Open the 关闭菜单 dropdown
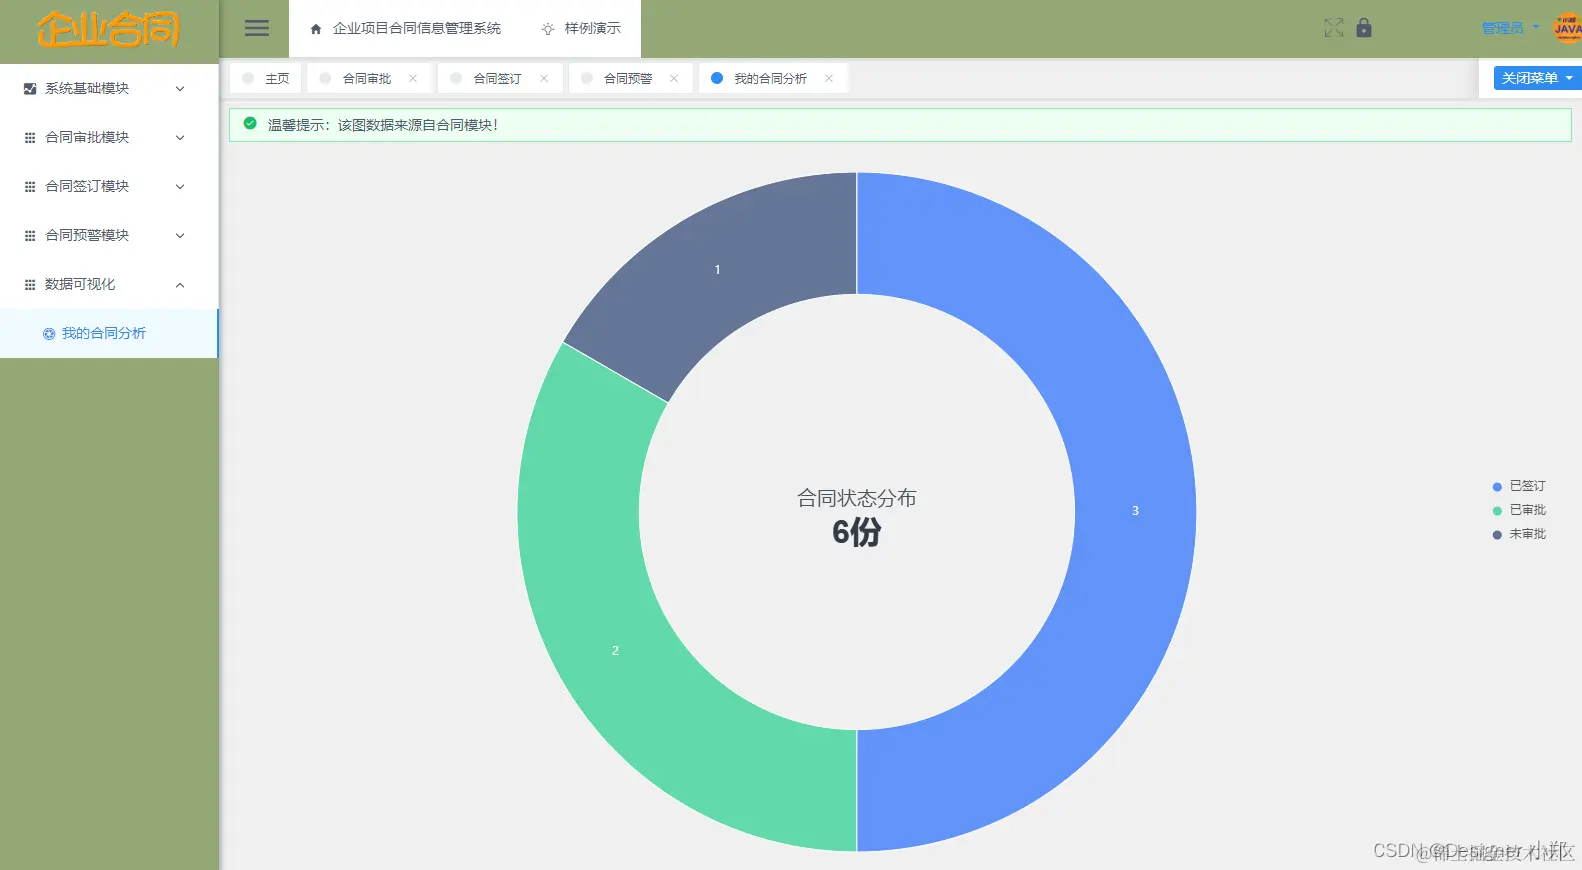 [x=1537, y=78]
